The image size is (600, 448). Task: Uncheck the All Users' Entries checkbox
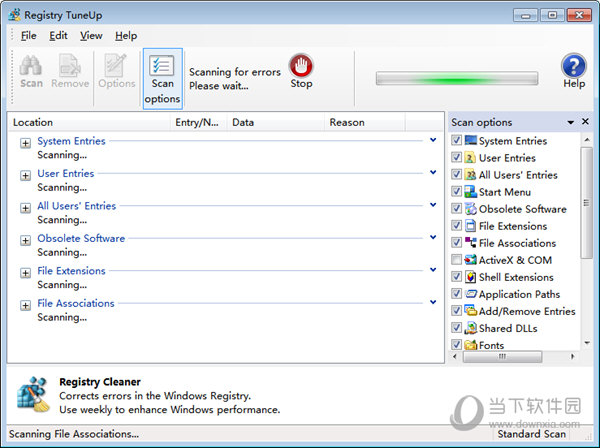tap(456, 174)
